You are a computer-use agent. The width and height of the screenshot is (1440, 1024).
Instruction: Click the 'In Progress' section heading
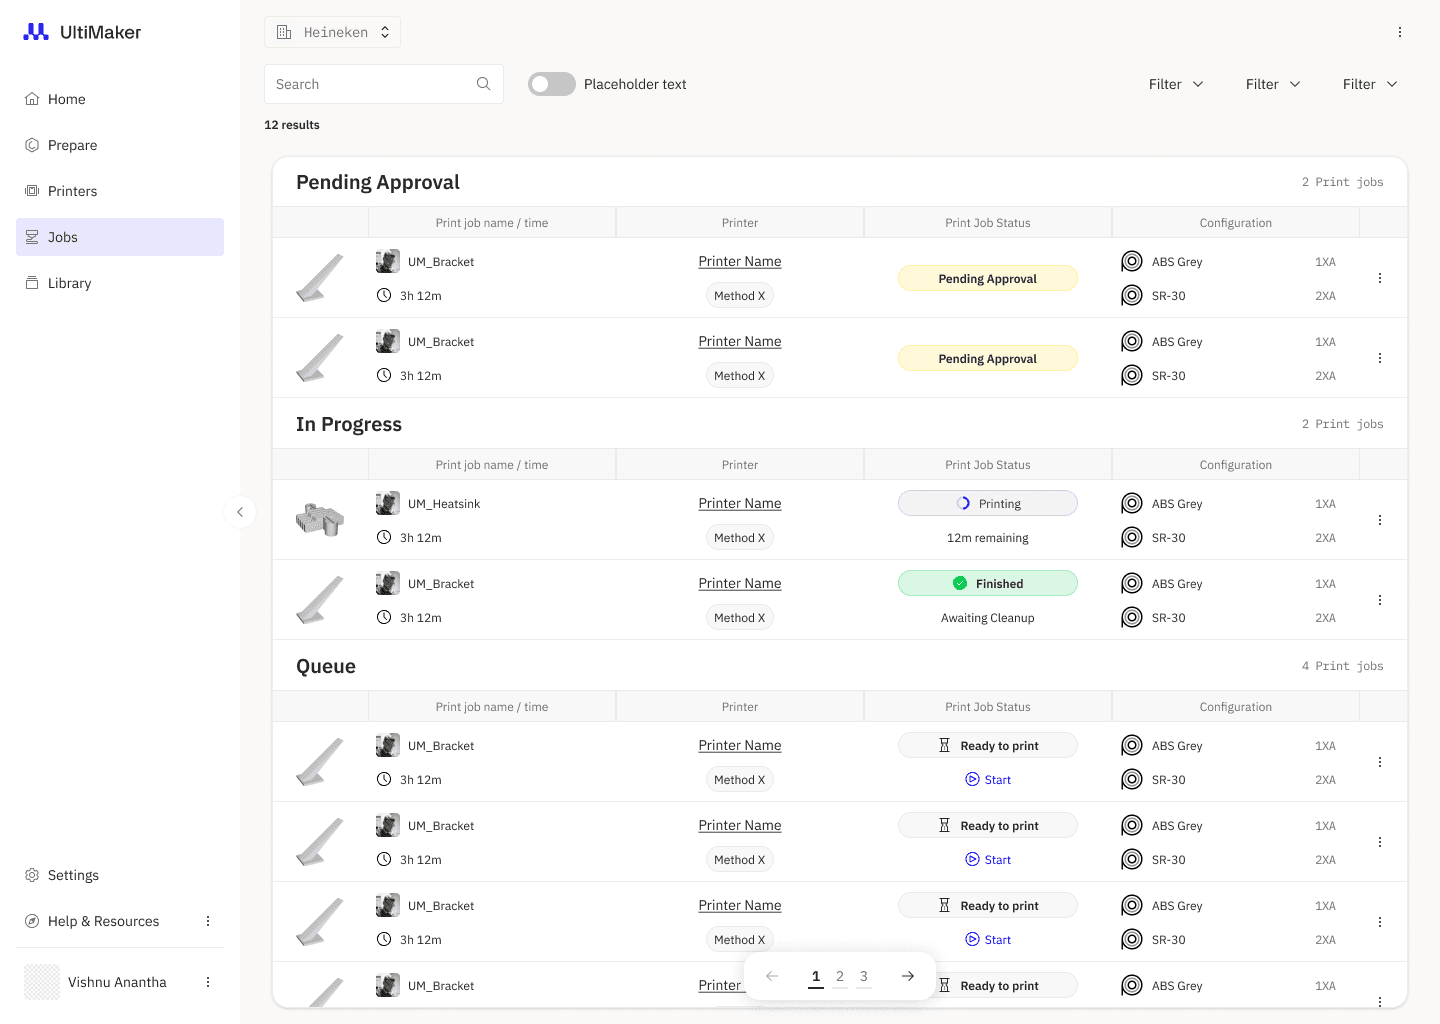(349, 424)
